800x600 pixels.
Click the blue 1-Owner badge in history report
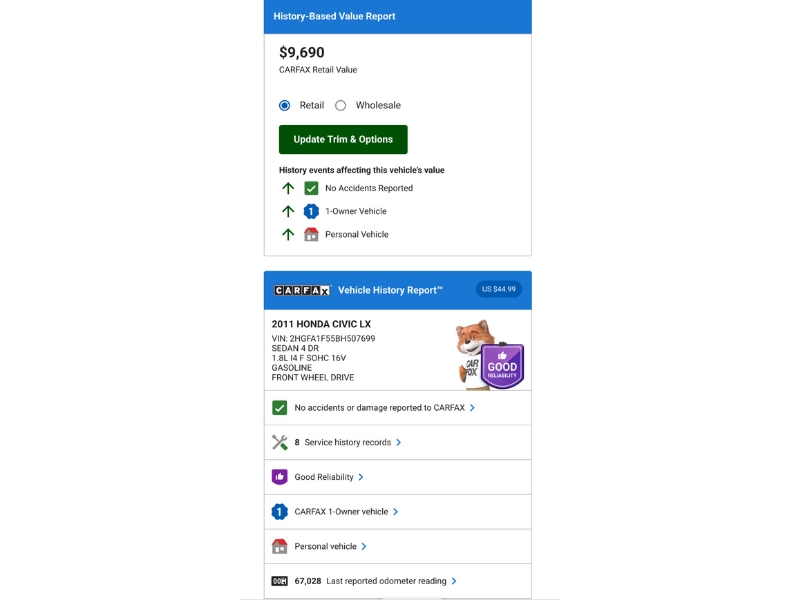point(280,511)
